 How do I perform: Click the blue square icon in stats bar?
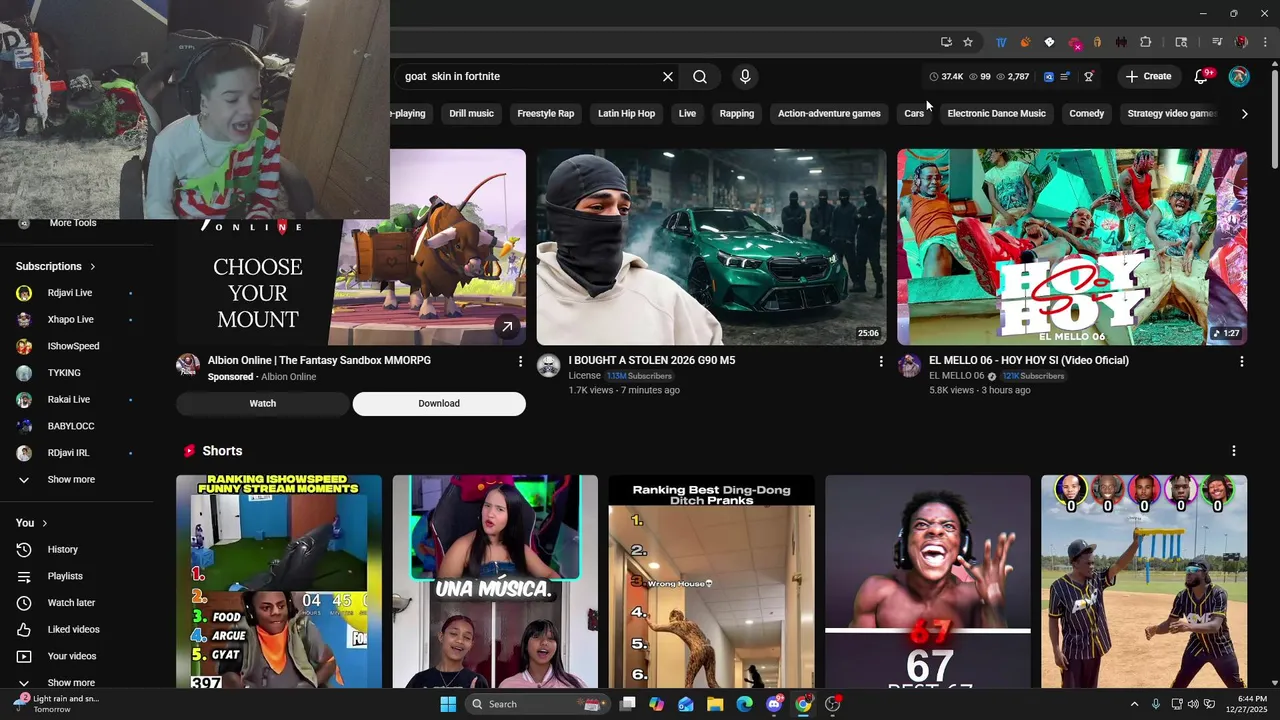[x=1049, y=77]
